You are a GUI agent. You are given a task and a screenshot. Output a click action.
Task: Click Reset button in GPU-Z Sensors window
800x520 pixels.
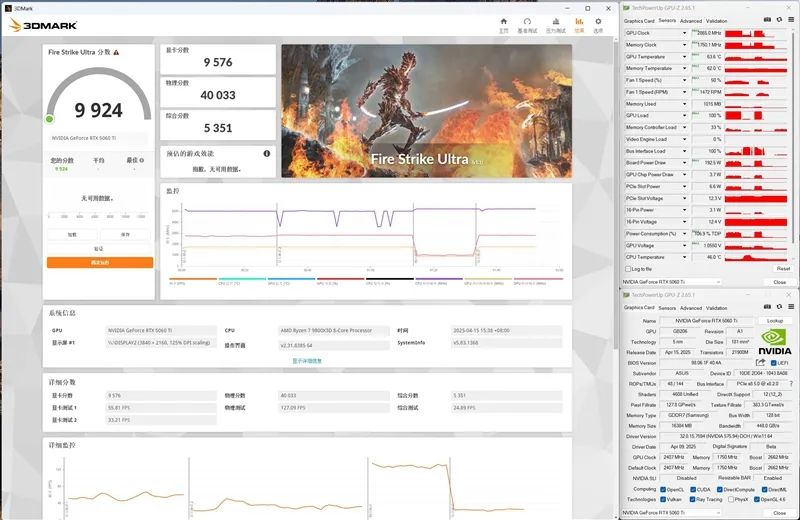[x=783, y=268]
